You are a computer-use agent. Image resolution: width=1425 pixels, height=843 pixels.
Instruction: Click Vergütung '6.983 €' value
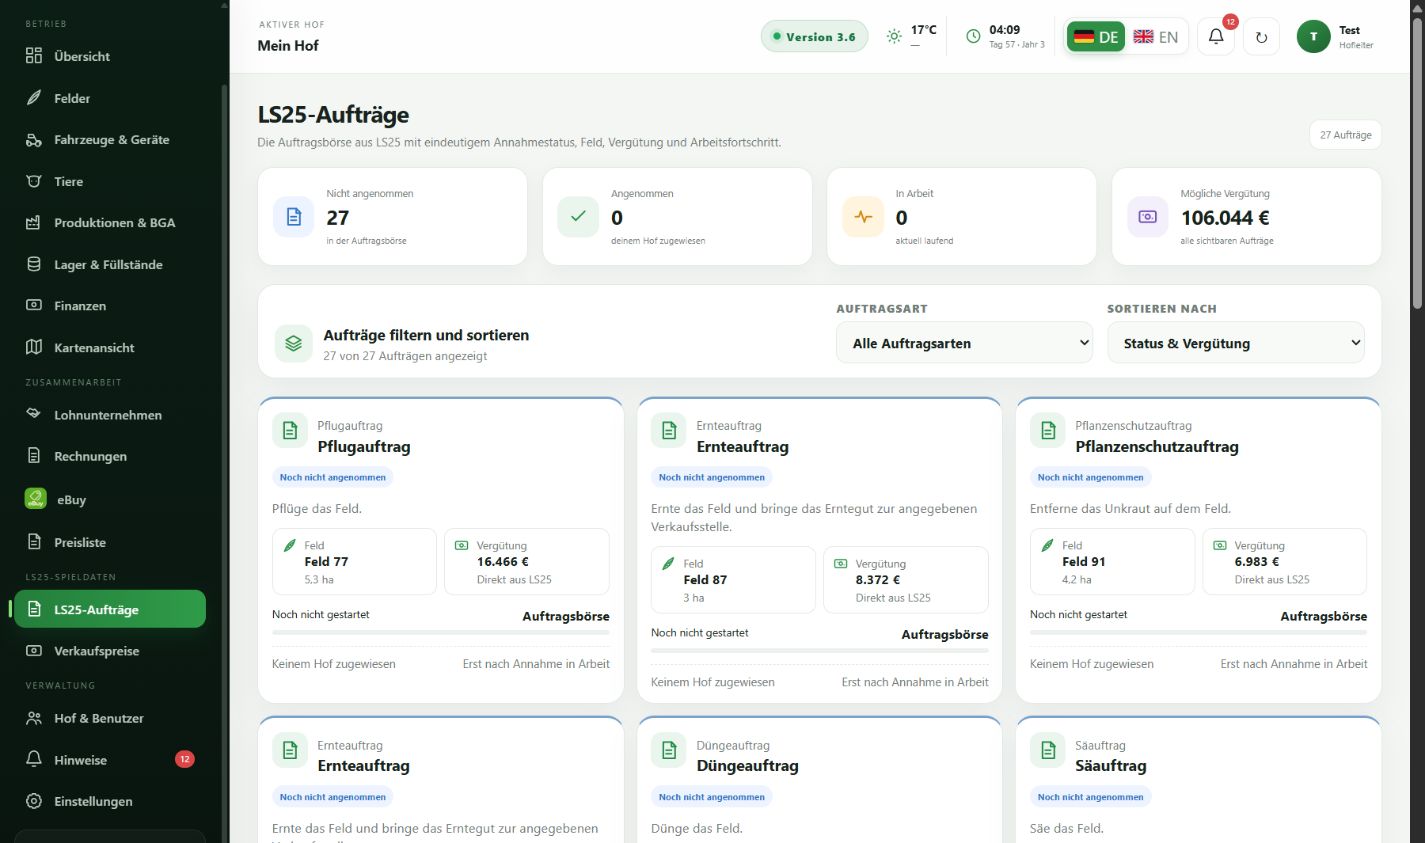1257,562
